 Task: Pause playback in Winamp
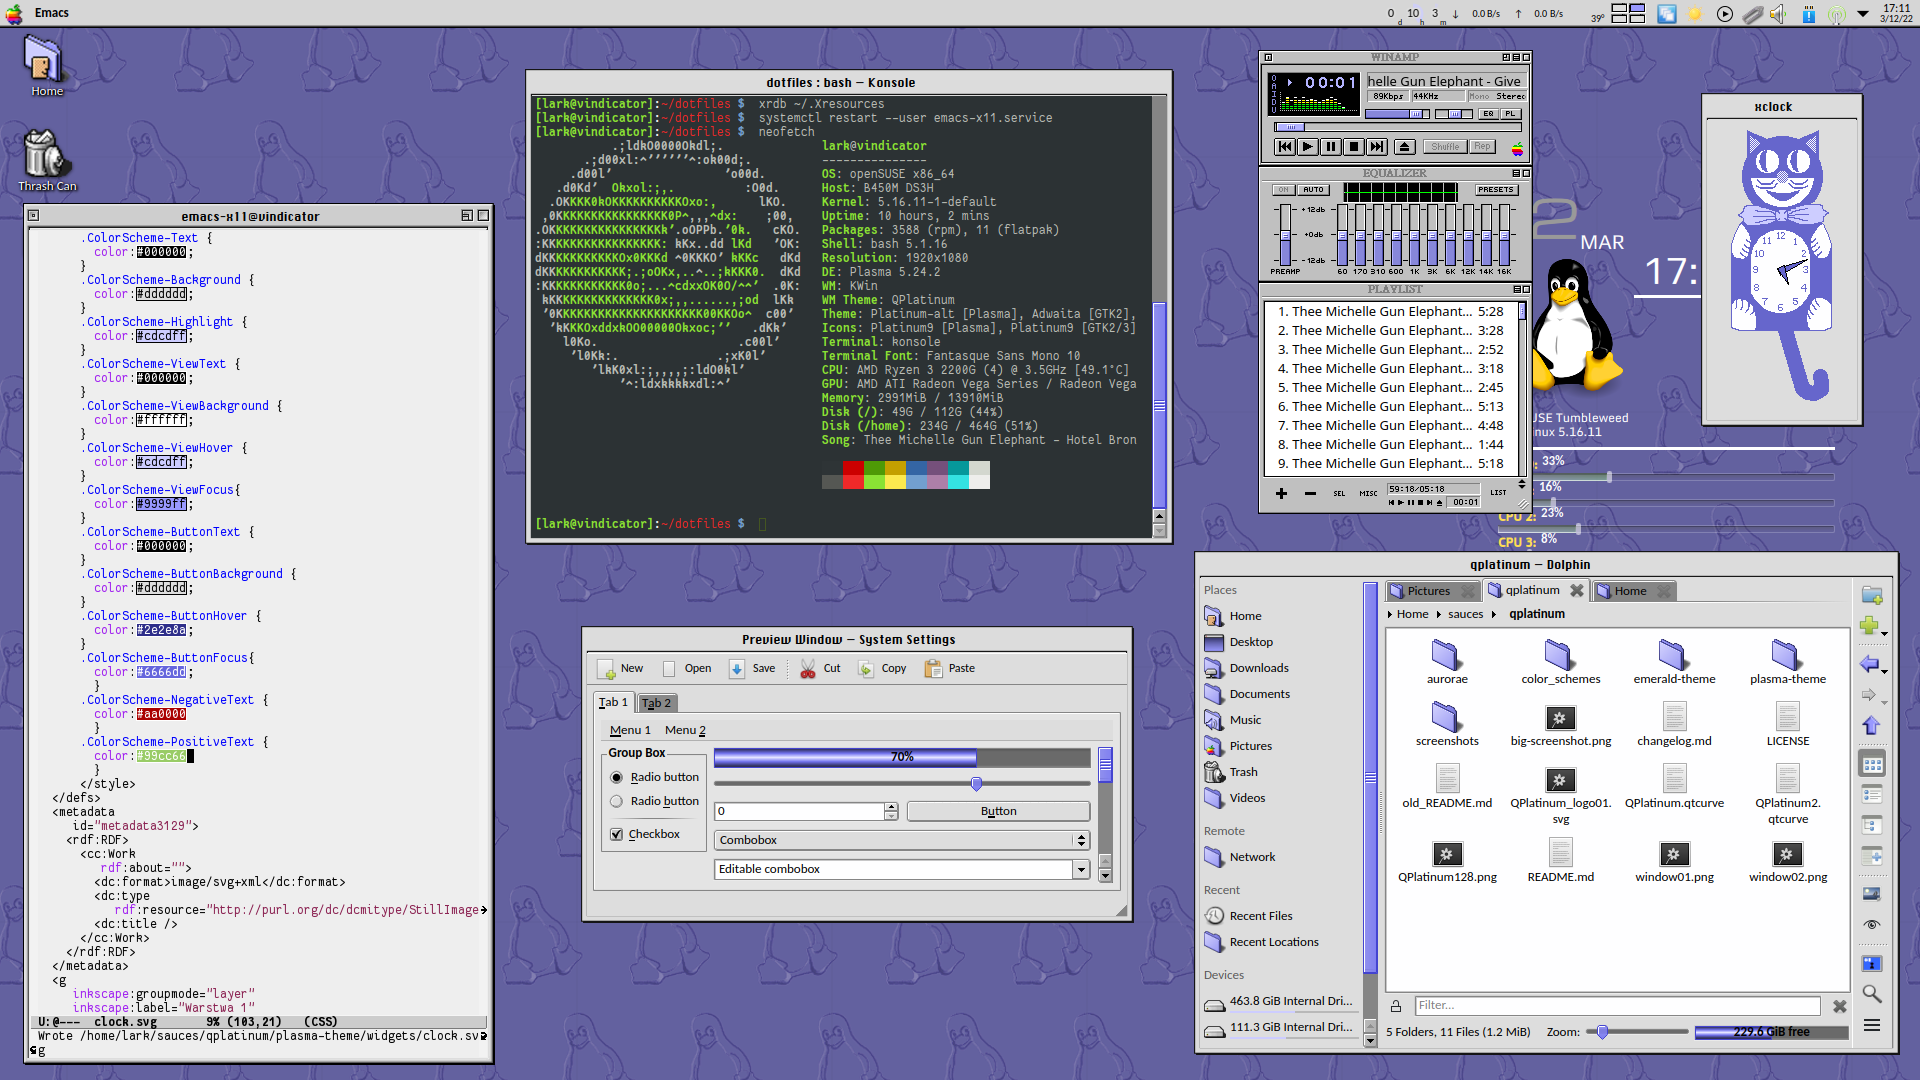(x=1330, y=147)
